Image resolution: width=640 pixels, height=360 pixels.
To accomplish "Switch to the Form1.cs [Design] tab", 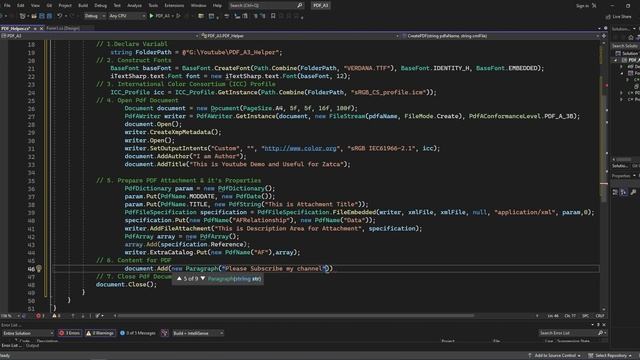I will [63, 28].
